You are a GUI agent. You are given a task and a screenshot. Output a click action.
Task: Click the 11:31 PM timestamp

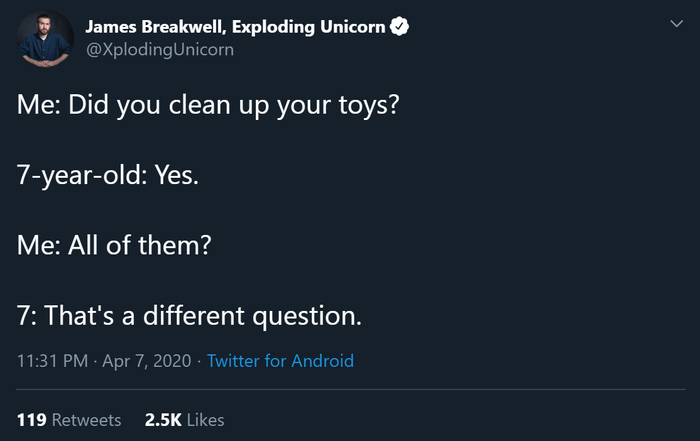[53, 361]
